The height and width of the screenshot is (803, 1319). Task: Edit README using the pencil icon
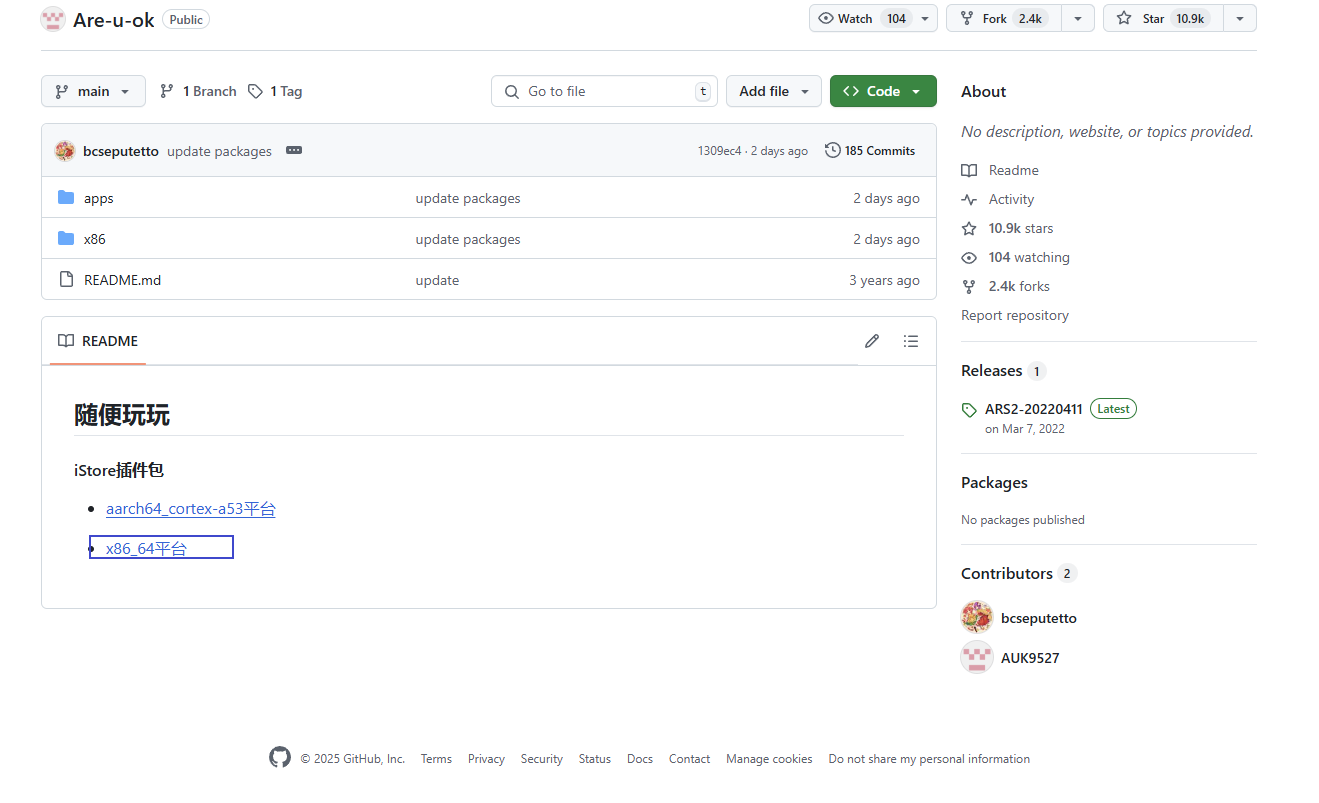tap(872, 341)
